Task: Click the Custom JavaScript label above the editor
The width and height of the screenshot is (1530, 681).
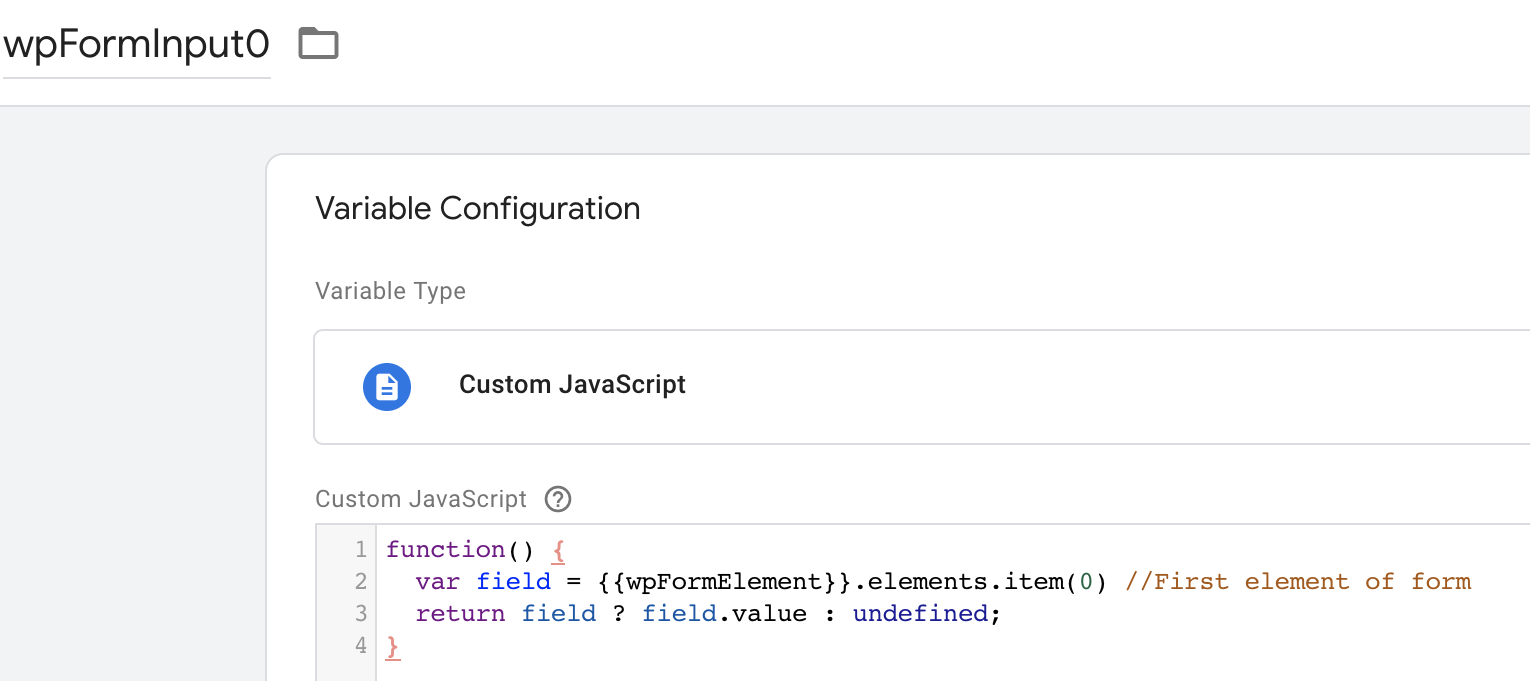Action: [420, 499]
